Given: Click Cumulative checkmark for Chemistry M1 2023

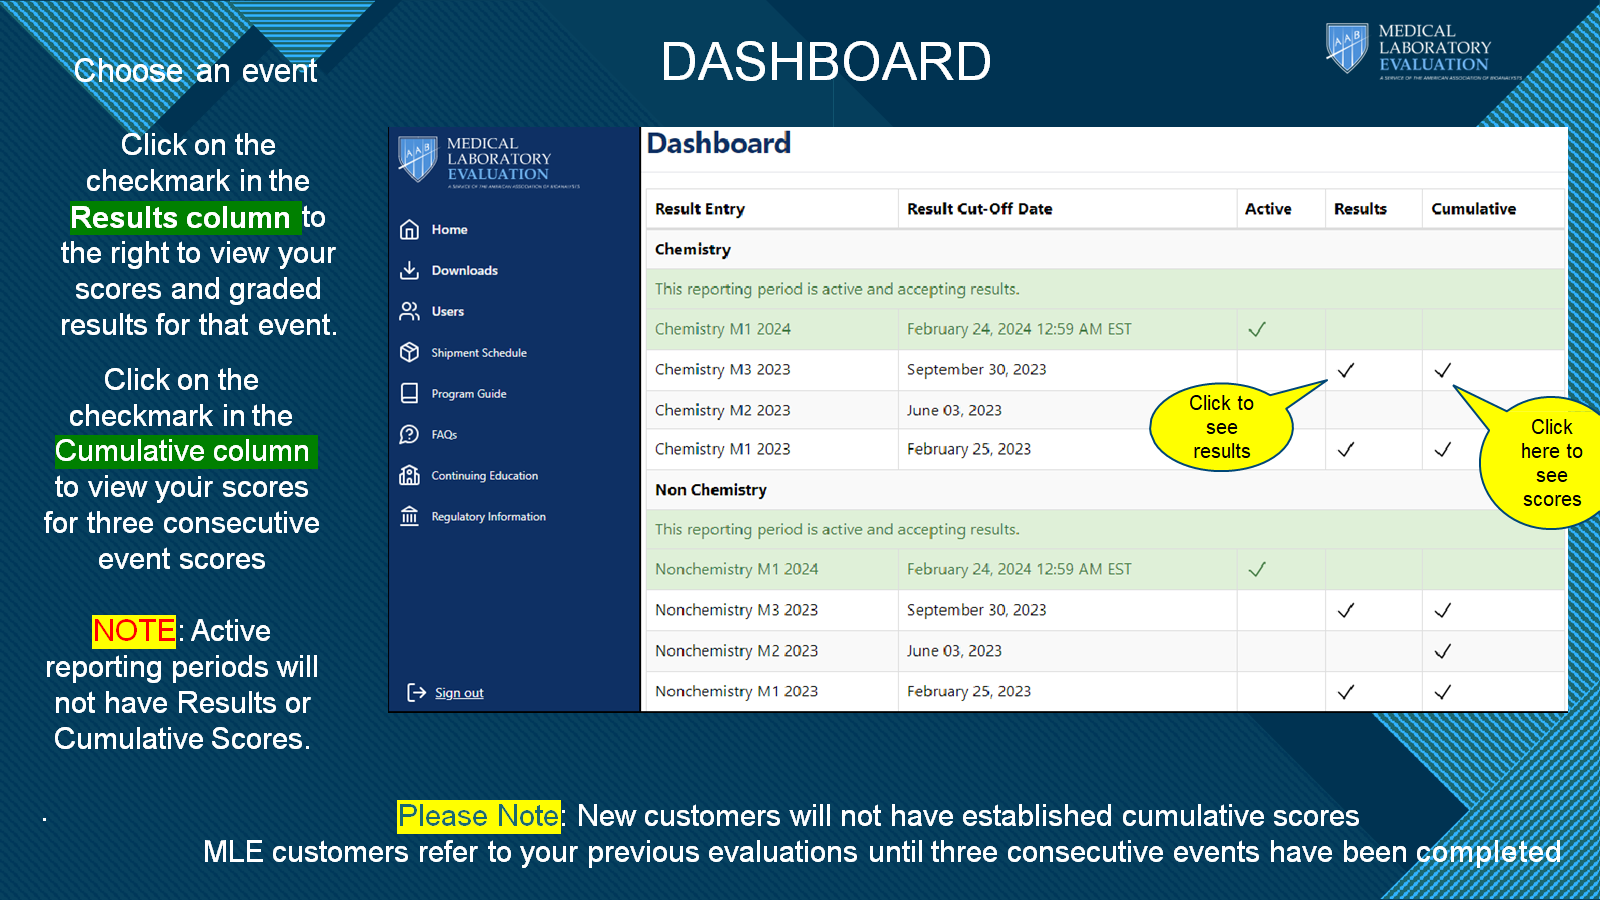Looking at the screenshot, I should pos(1442,450).
